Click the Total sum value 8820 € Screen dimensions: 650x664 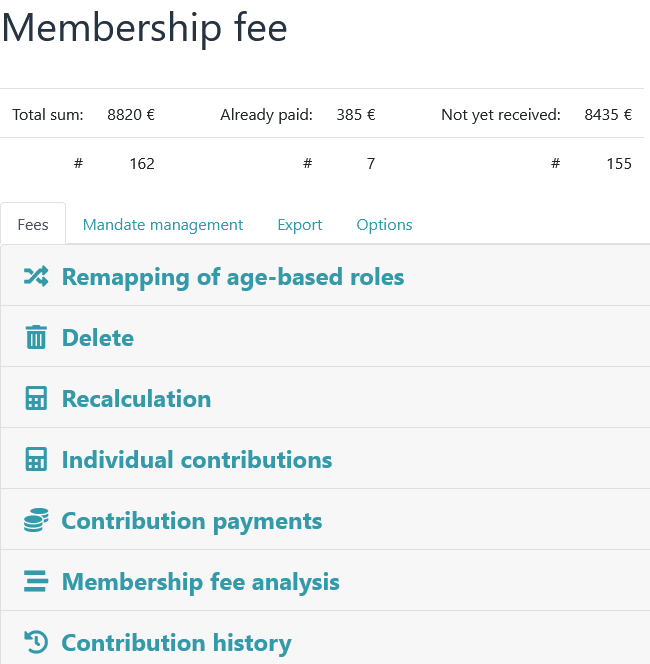[131, 115]
